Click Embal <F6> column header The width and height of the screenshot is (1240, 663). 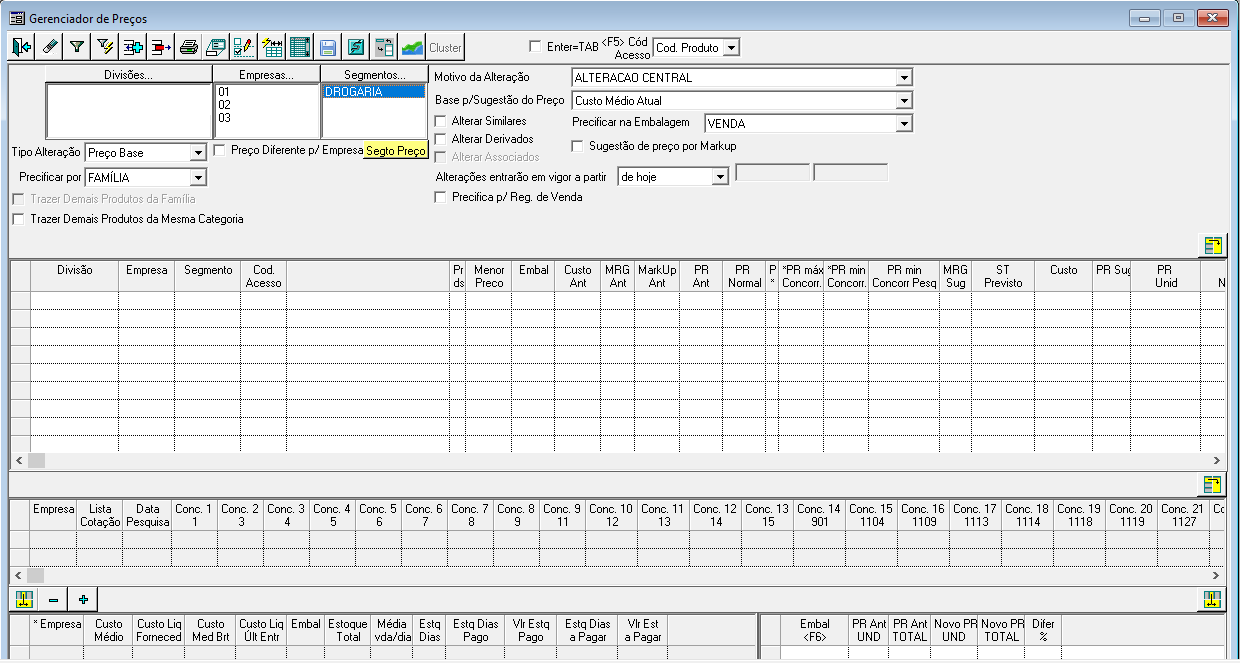(815, 630)
